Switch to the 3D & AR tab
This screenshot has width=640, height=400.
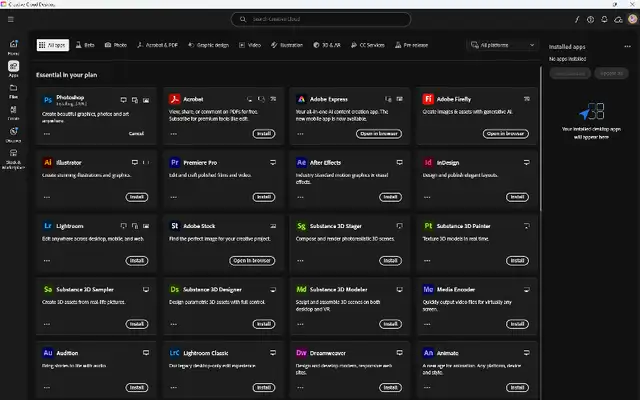[x=327, y=45]
